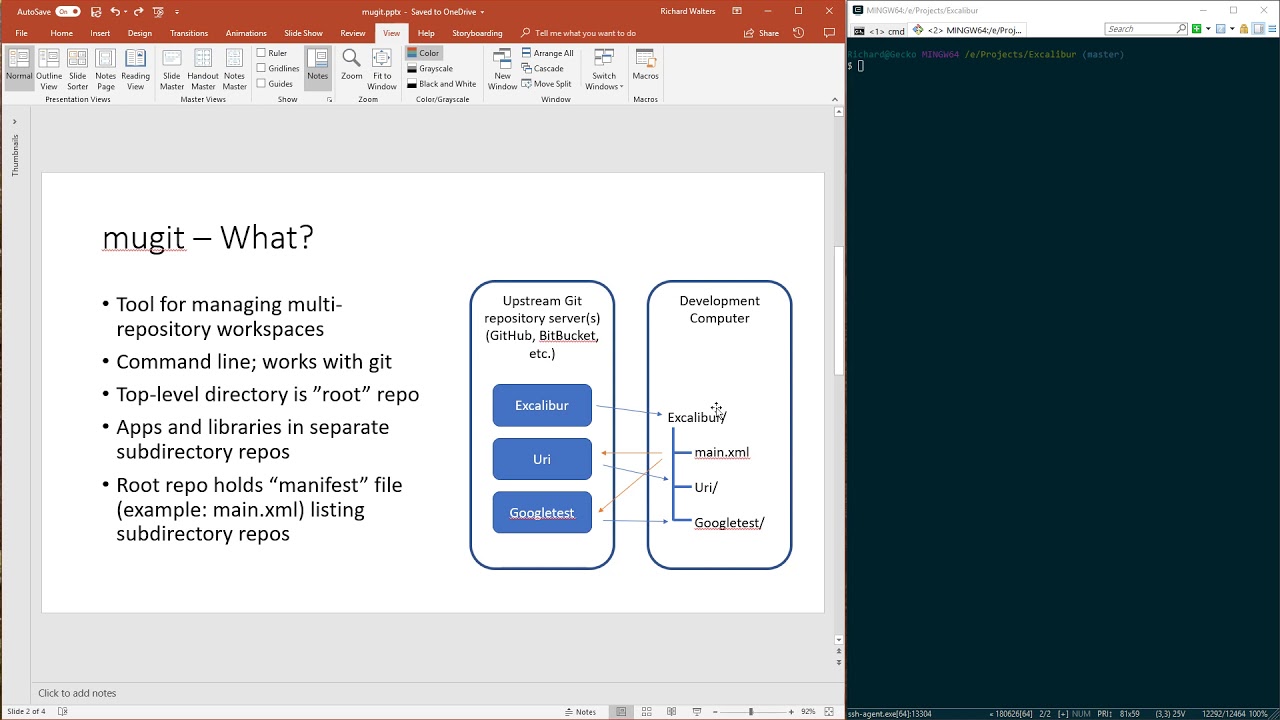Open the Zoom dialog

coord(351,64)
